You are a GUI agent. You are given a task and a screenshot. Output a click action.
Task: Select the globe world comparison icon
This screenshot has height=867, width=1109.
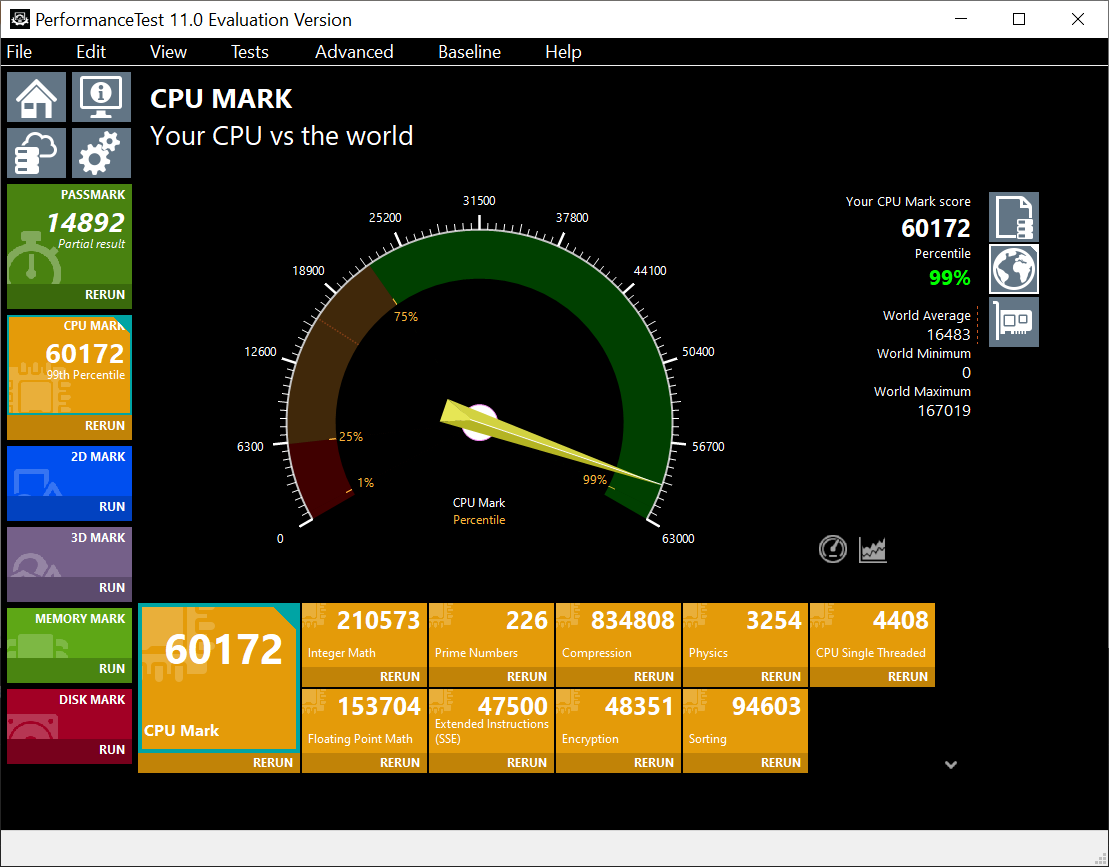point(1014,269)
